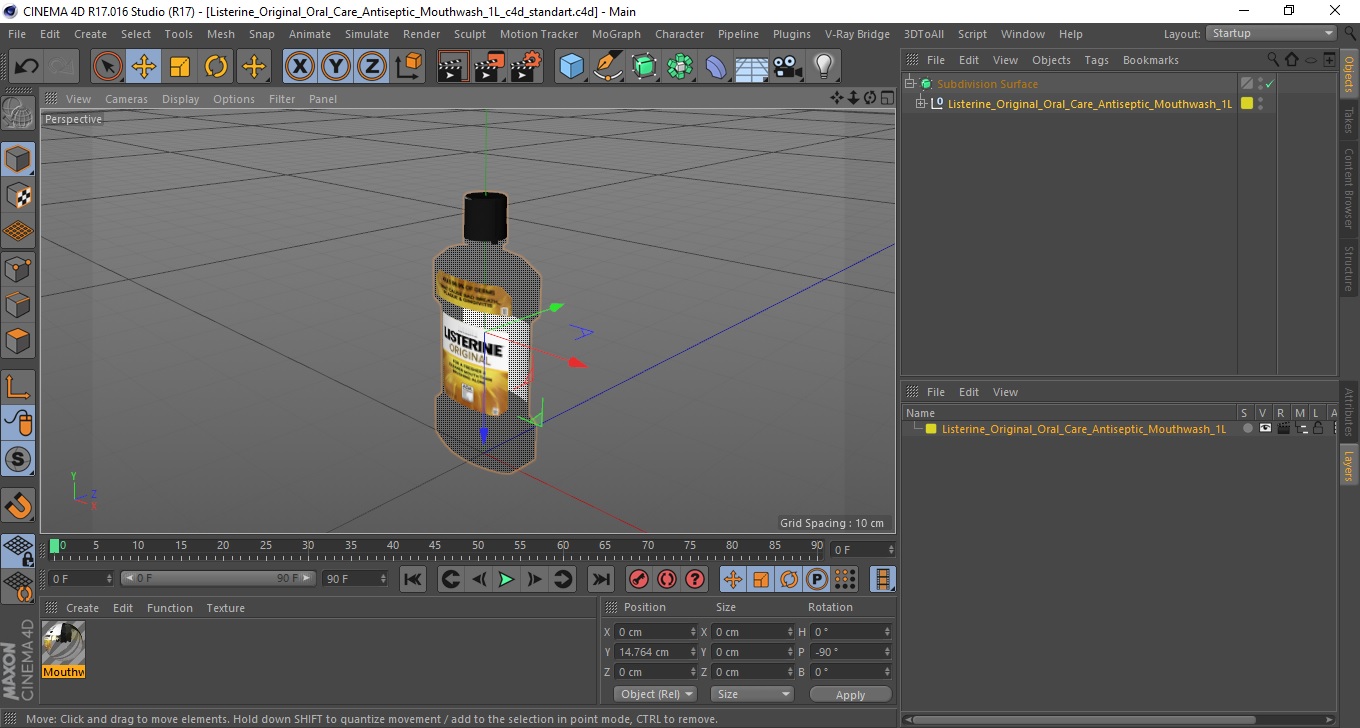Click the Y position field 14.764 cm
Image resolution: width=1360 pixels, height=728 pixels.
click(x=656, y=652)
